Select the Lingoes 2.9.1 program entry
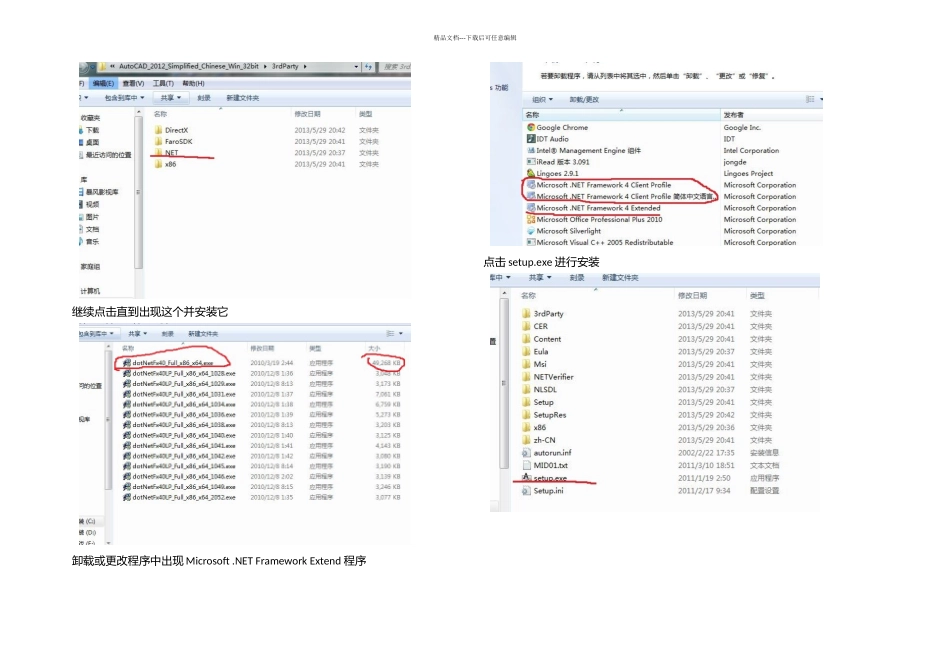 pos(557,173)
